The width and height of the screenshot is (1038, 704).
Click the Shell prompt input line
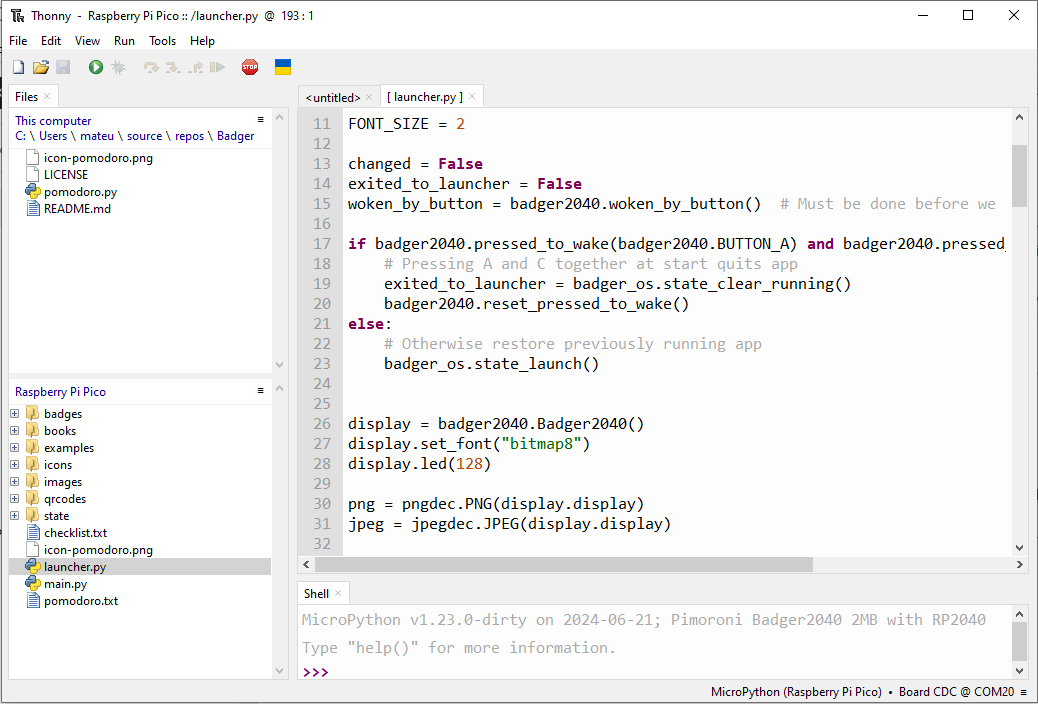655,672
